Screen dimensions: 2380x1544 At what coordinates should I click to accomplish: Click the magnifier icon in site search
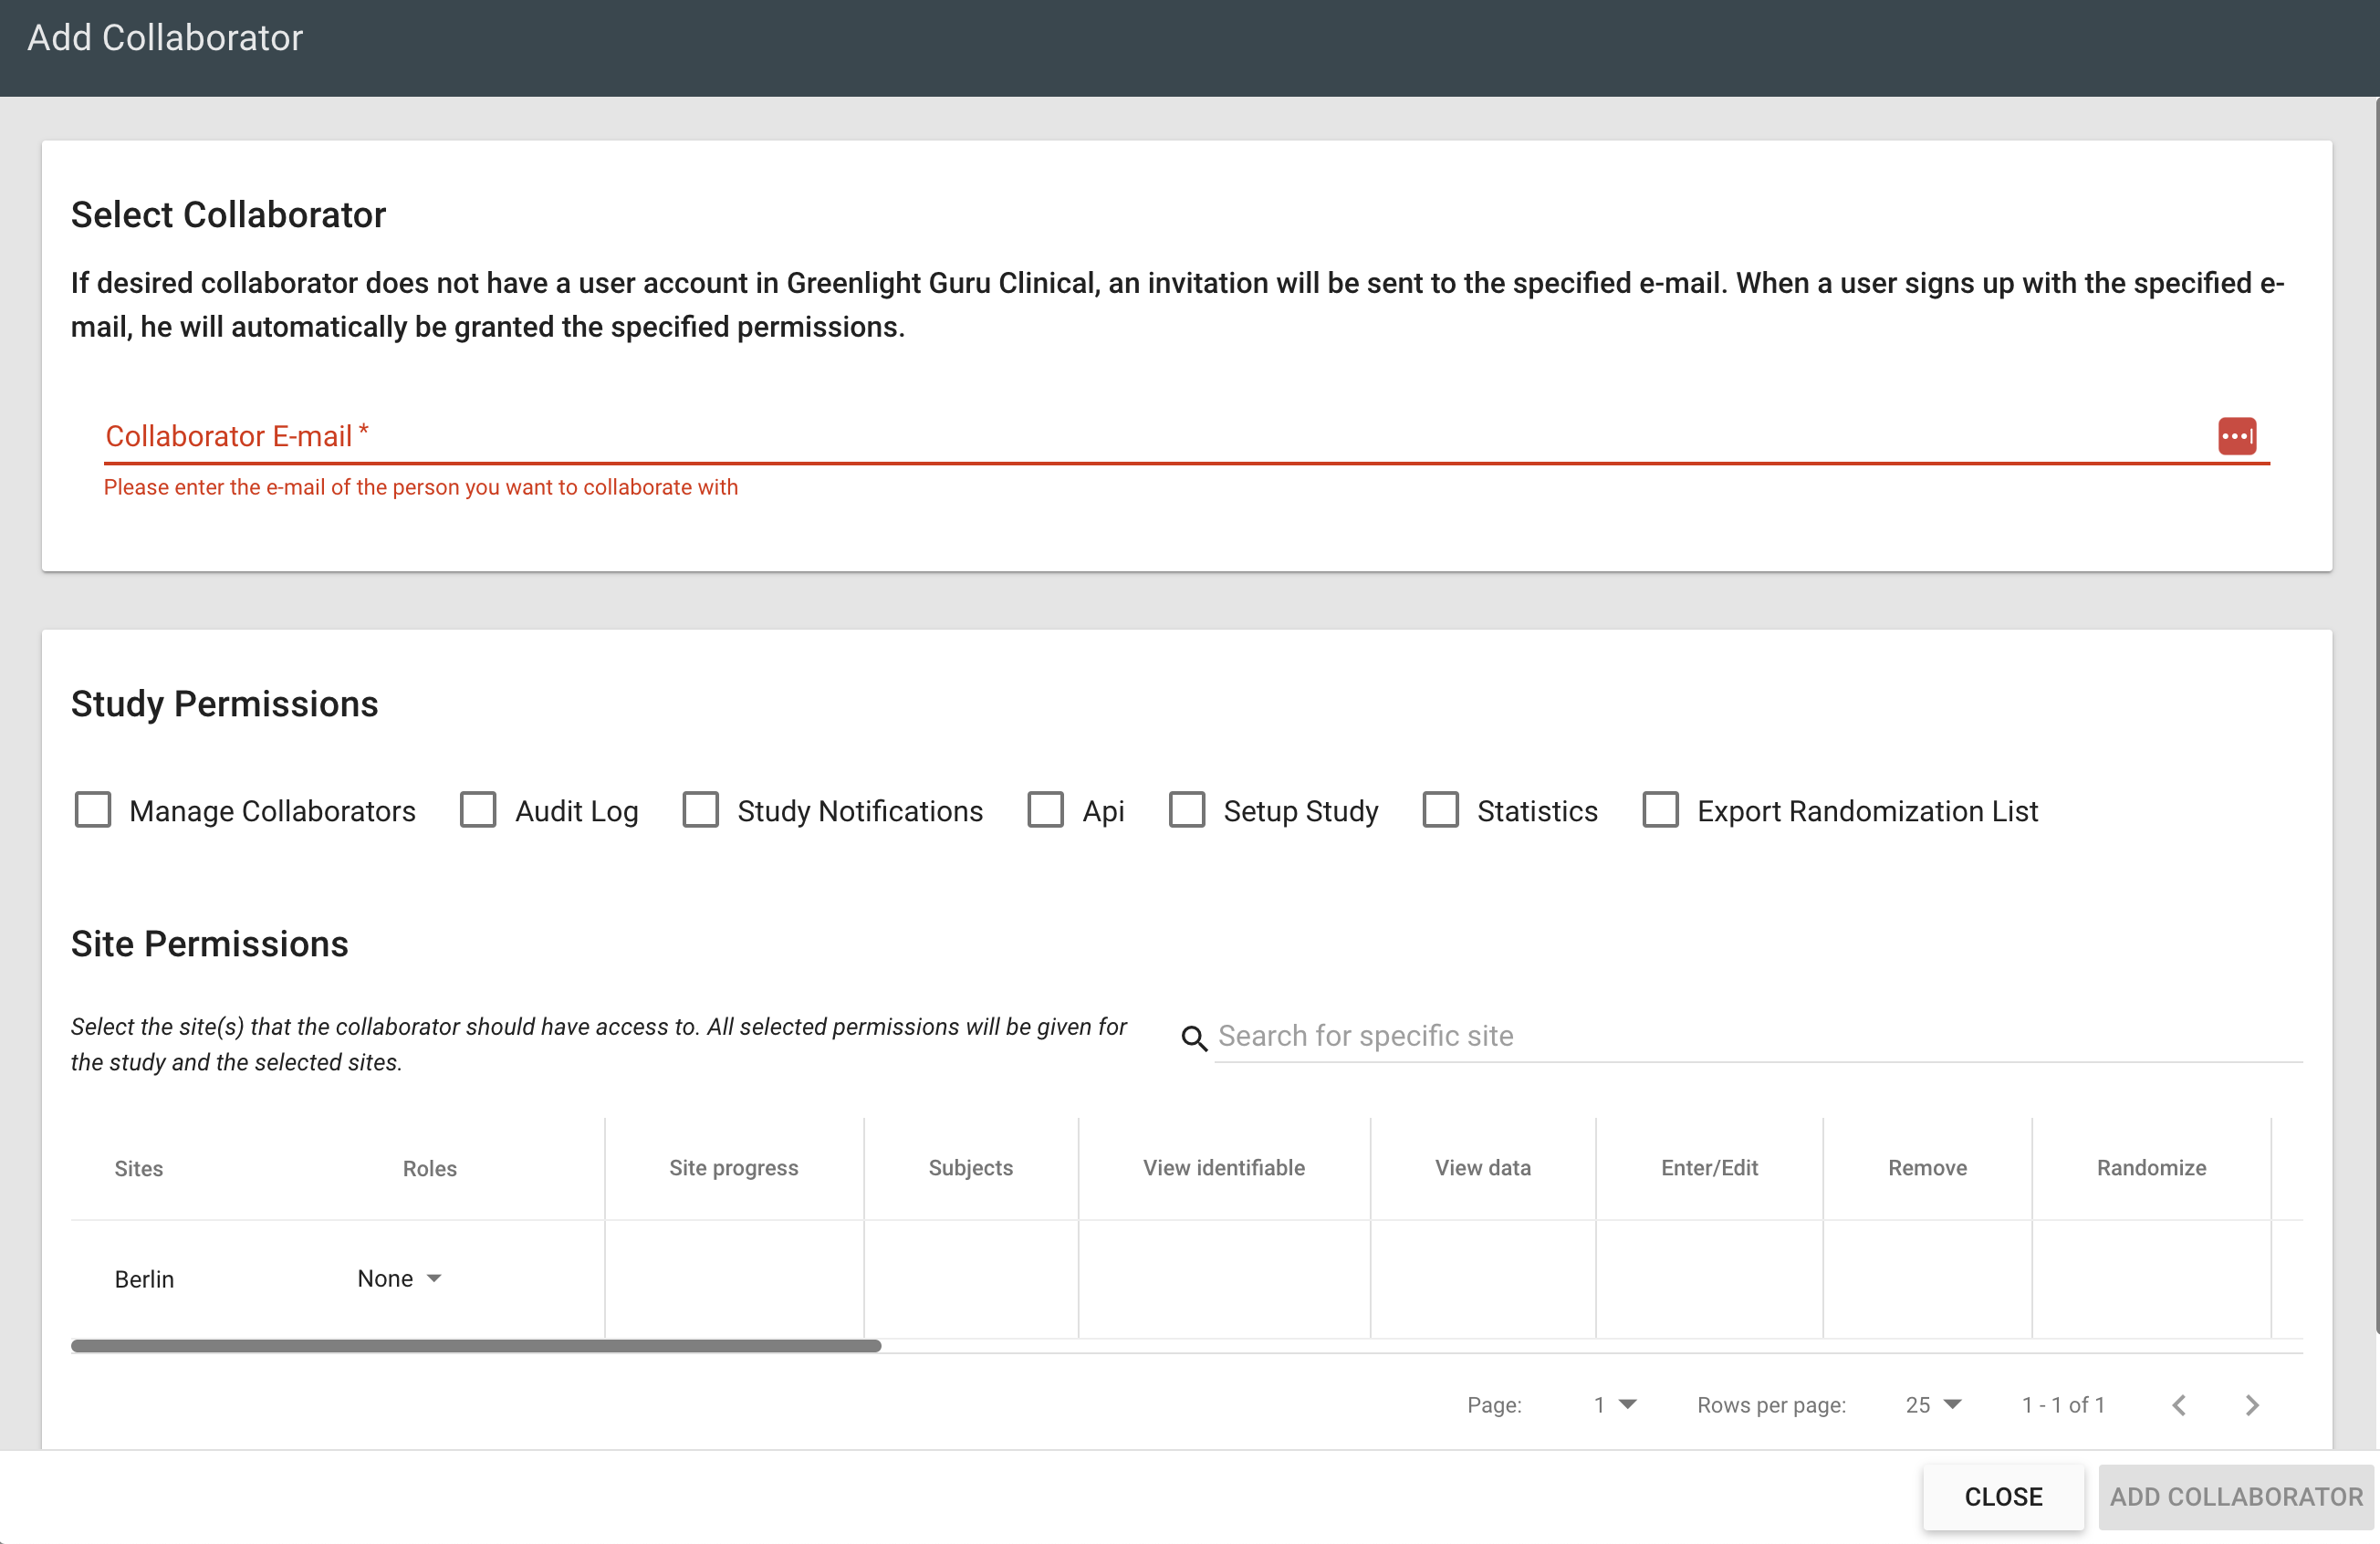[1194, 1038]
